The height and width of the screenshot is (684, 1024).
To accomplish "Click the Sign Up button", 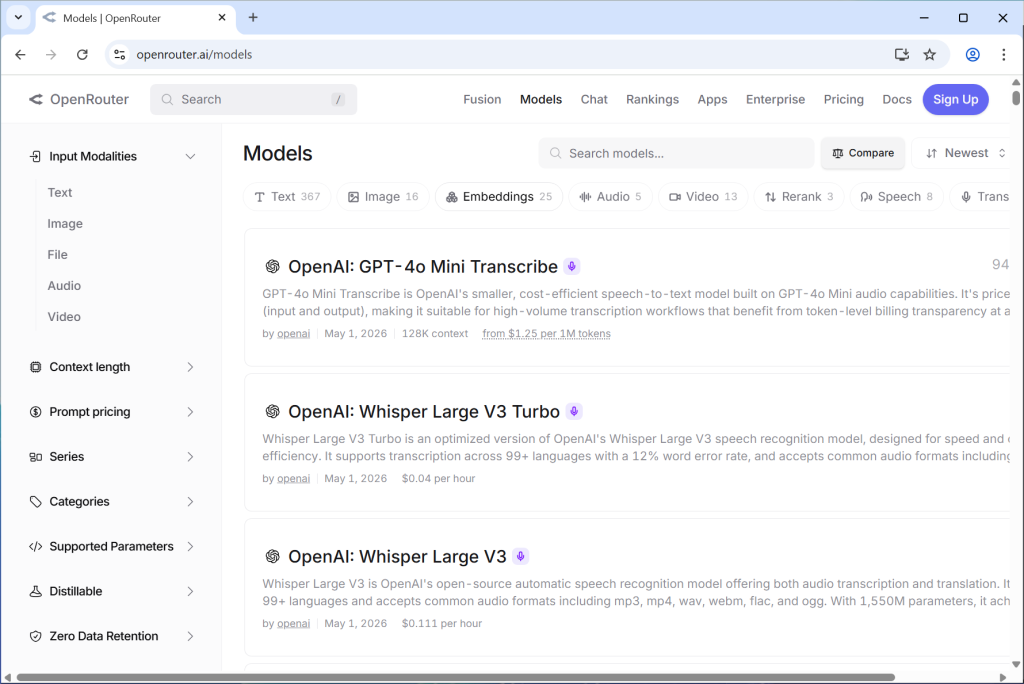I will 955,99.
